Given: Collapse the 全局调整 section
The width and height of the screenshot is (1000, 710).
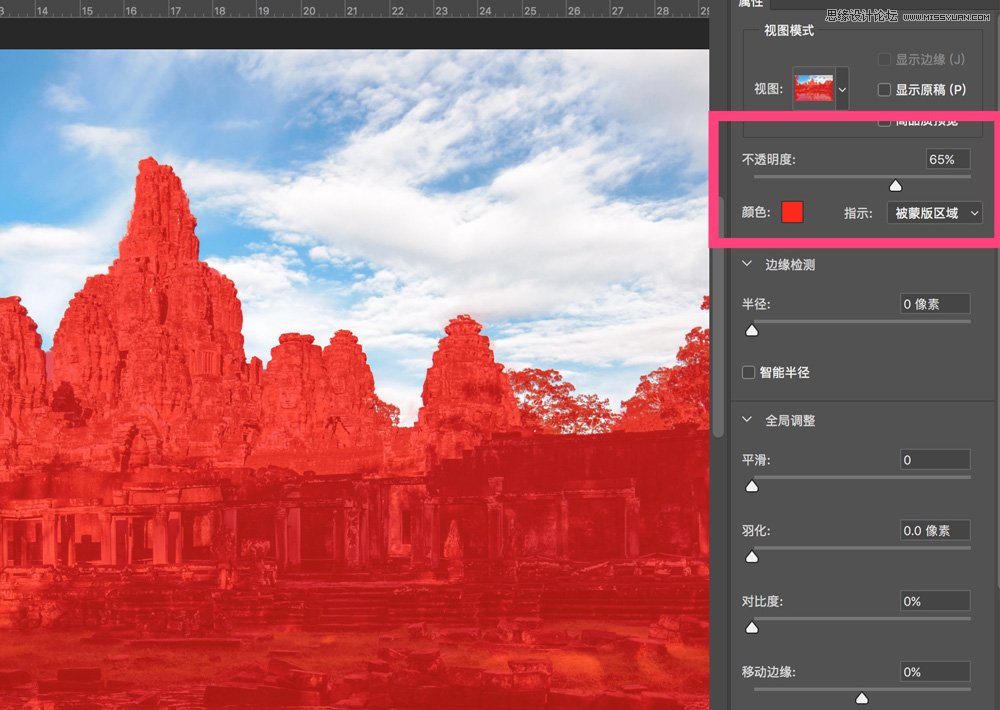Looking at the screenshot, I should pos(746,420).
